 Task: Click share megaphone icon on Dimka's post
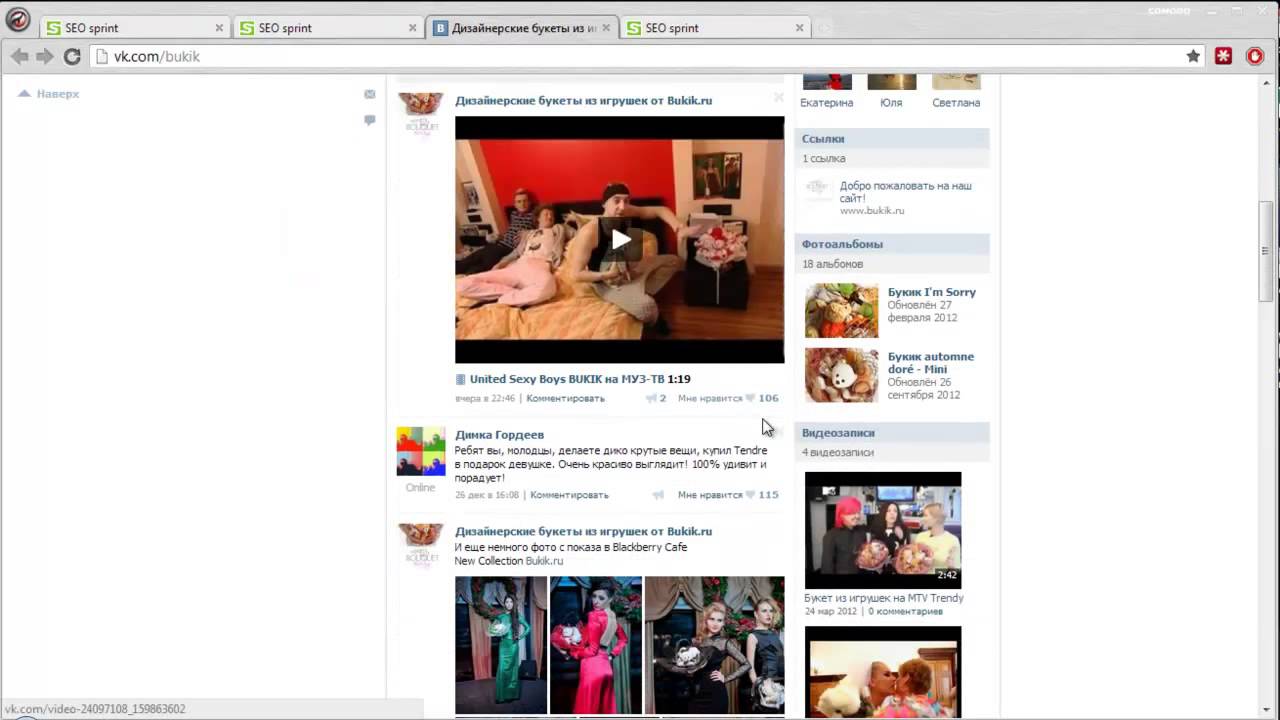658,495
